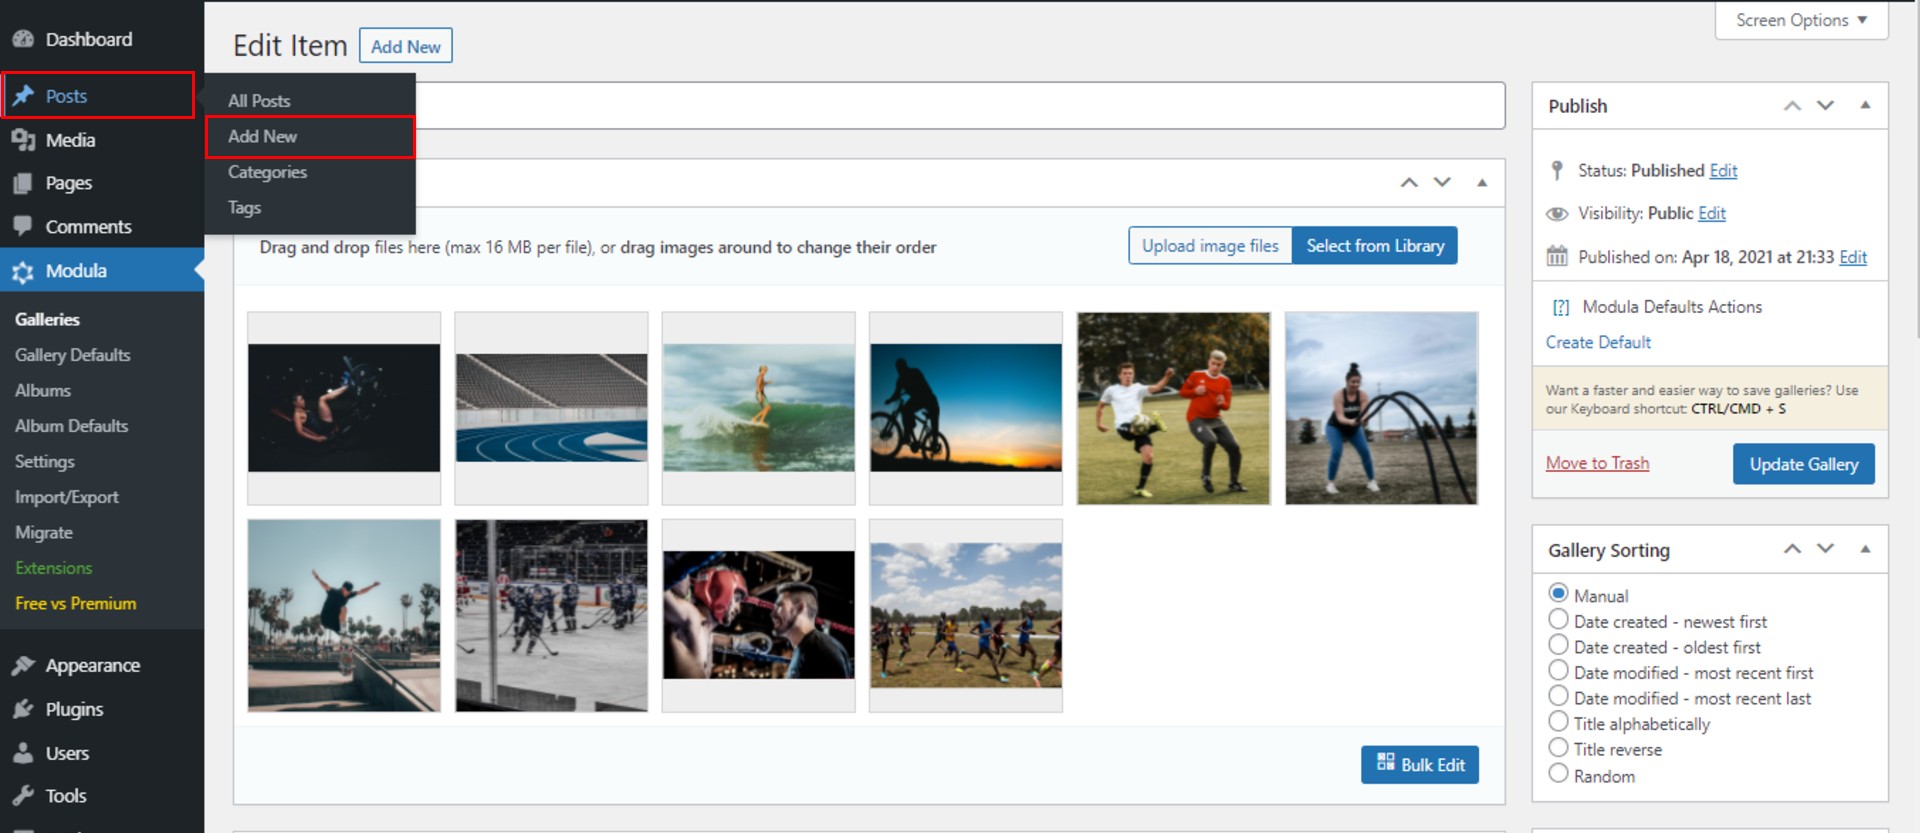Collapse the Gallery Sorting panel
This screenshot has width=1920, height=833.
point(1865,549)
